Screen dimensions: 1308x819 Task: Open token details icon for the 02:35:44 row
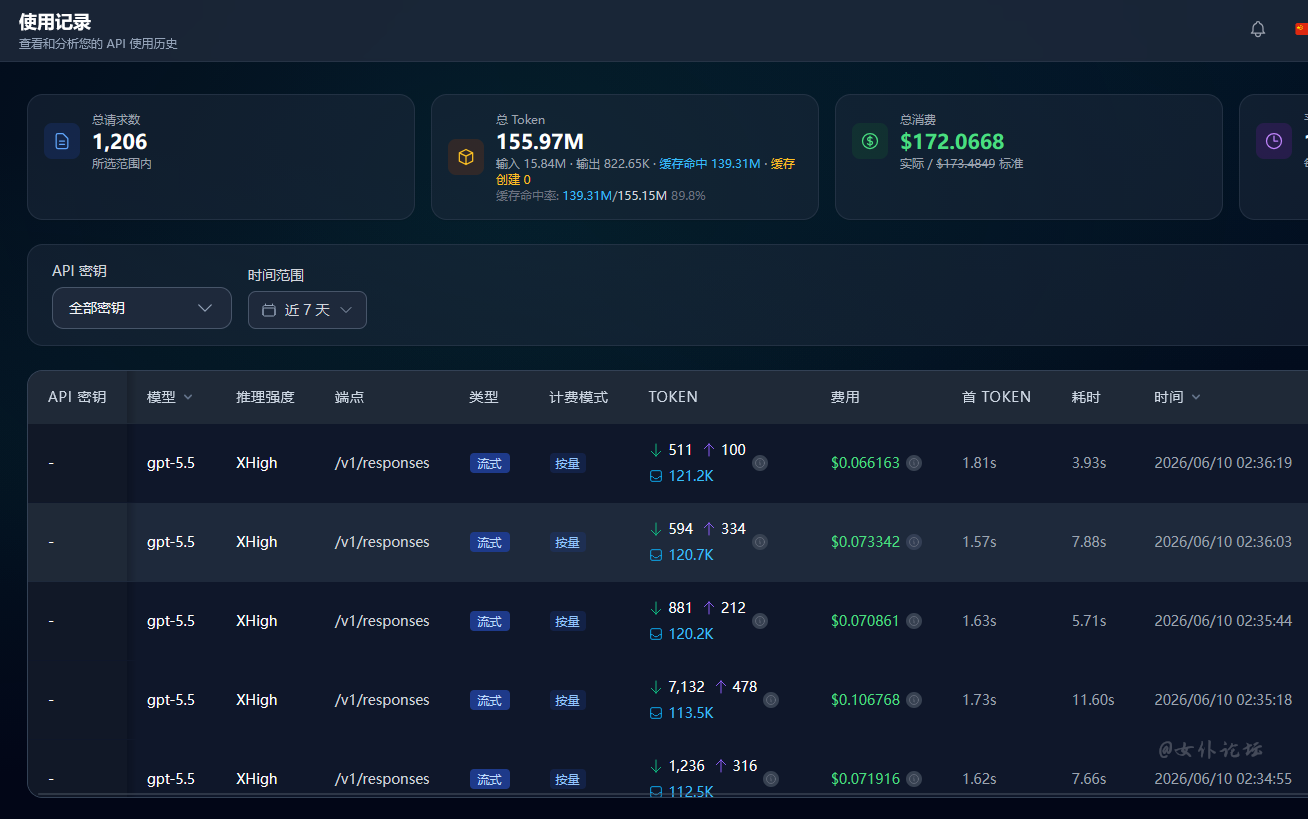click(x=760, y=621)
